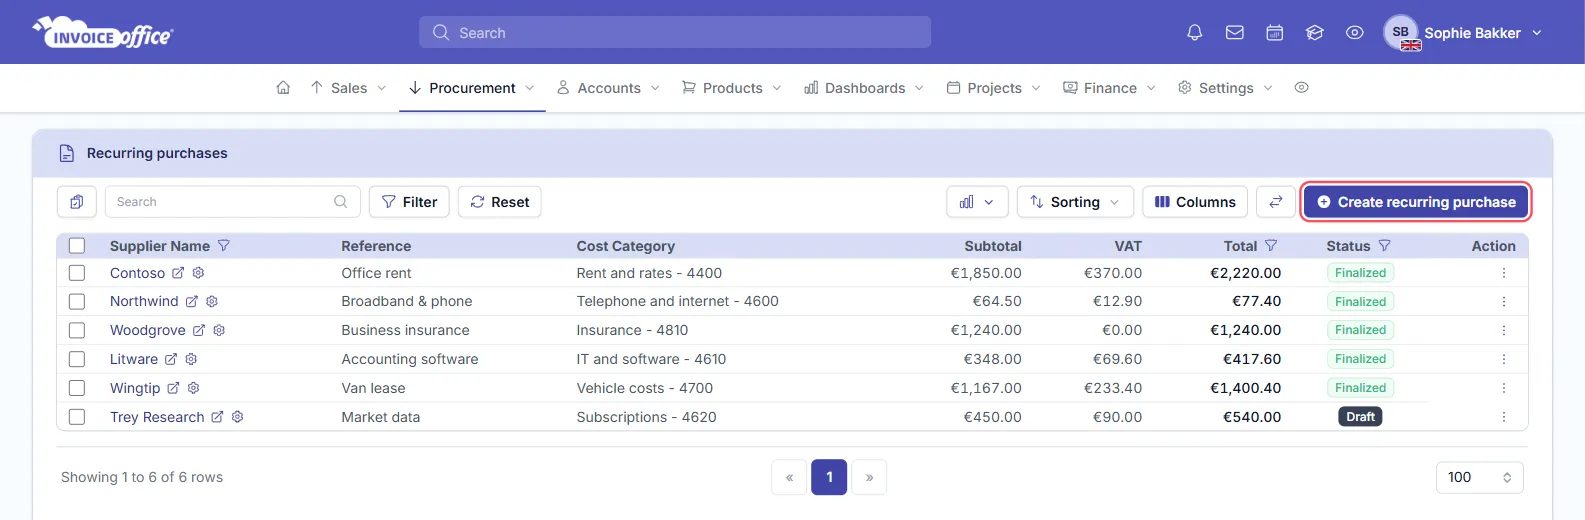Open the Columns button
1585x520 pixels.
pos(1195,202)
